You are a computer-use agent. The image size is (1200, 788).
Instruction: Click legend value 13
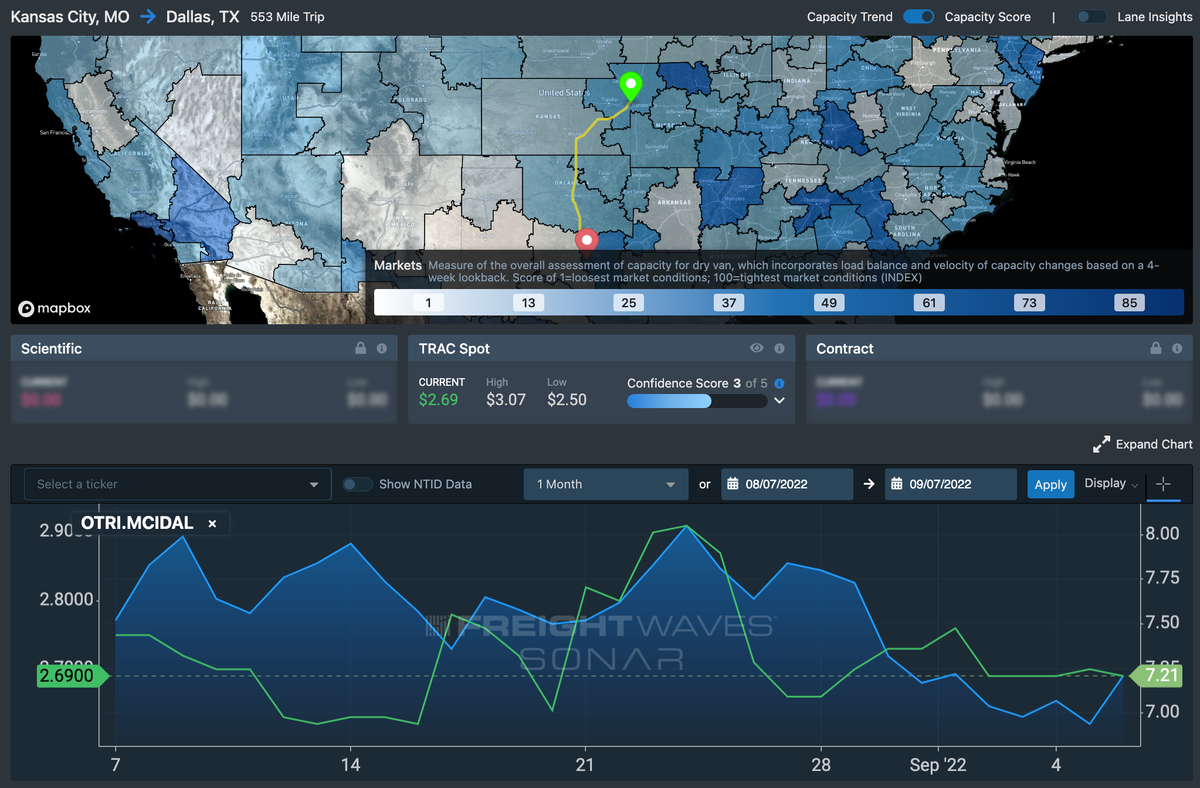[x=528, y=303]
